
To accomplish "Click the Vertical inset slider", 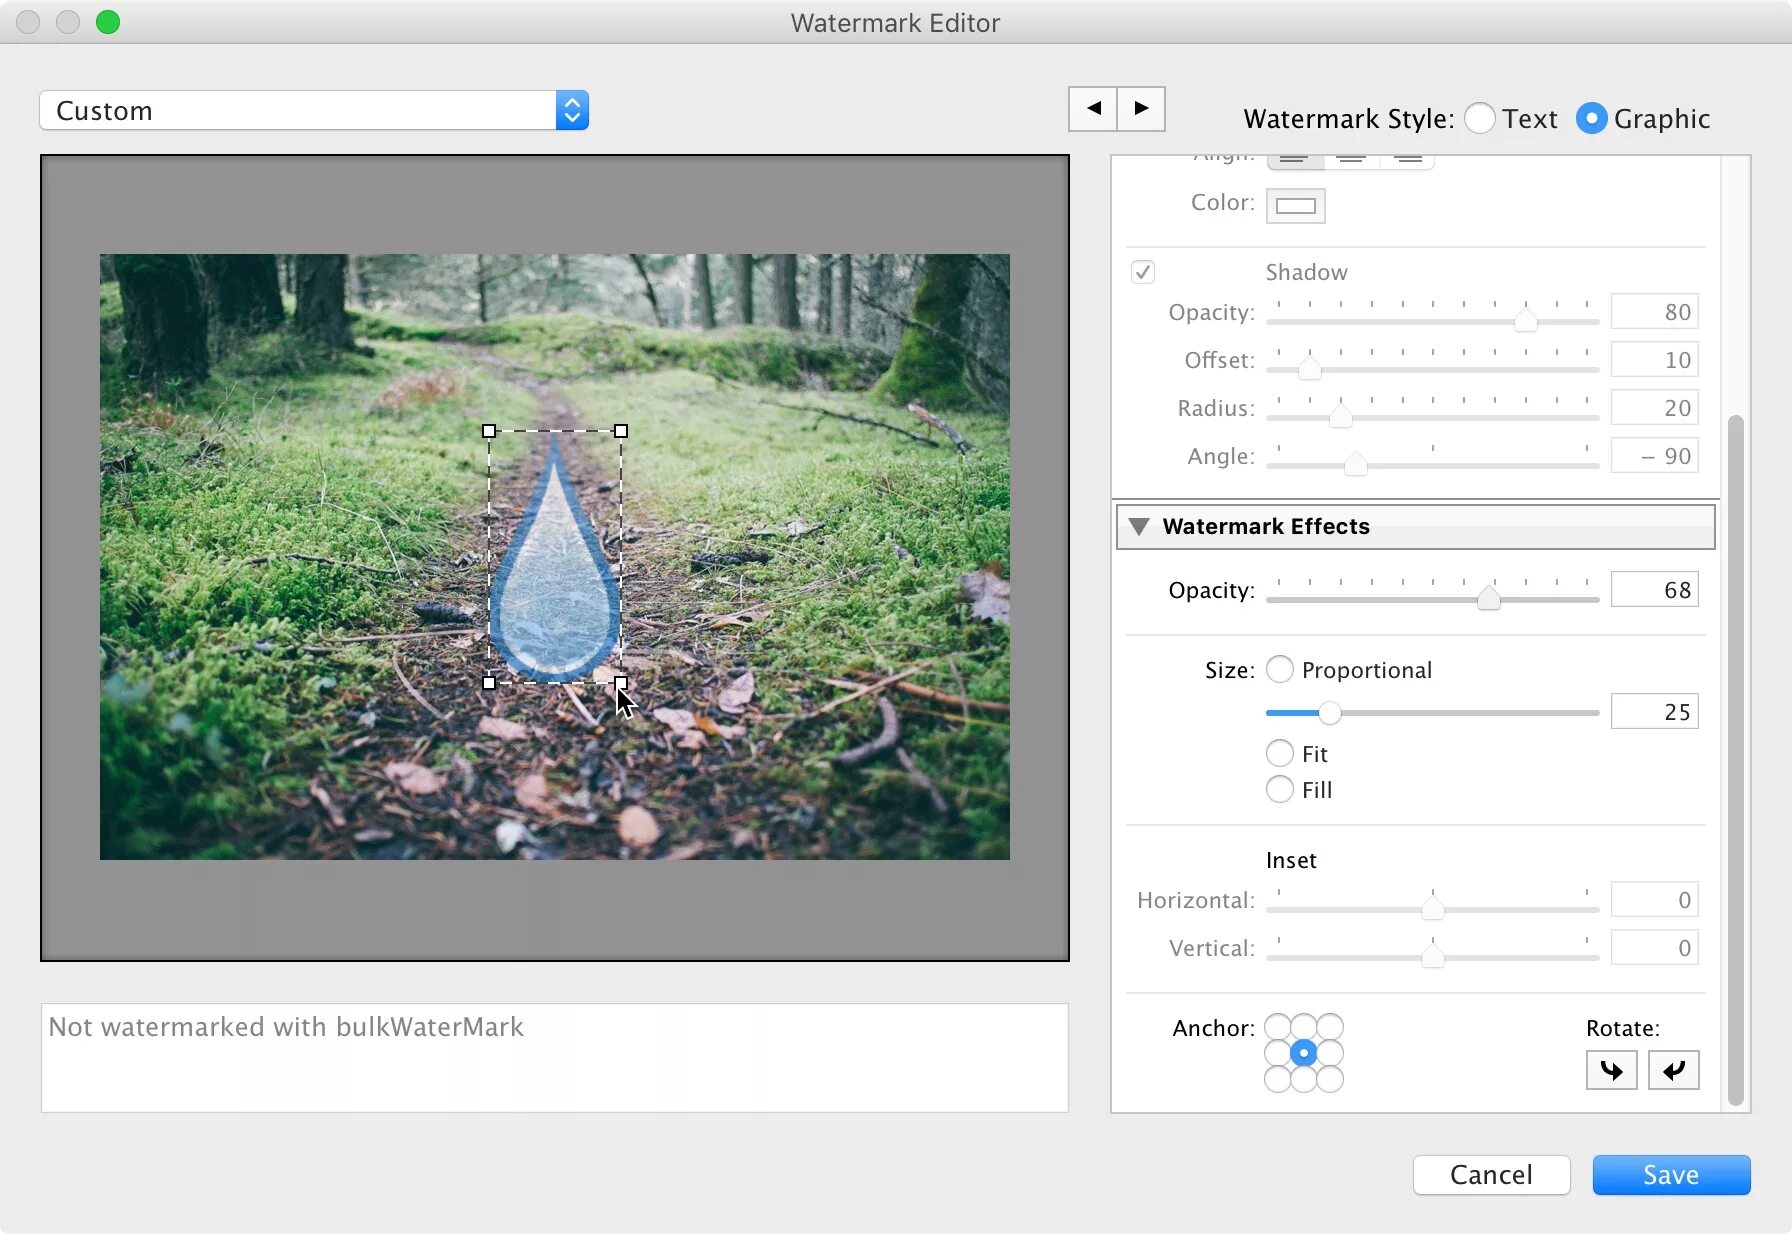I will tap(1433, 956).
